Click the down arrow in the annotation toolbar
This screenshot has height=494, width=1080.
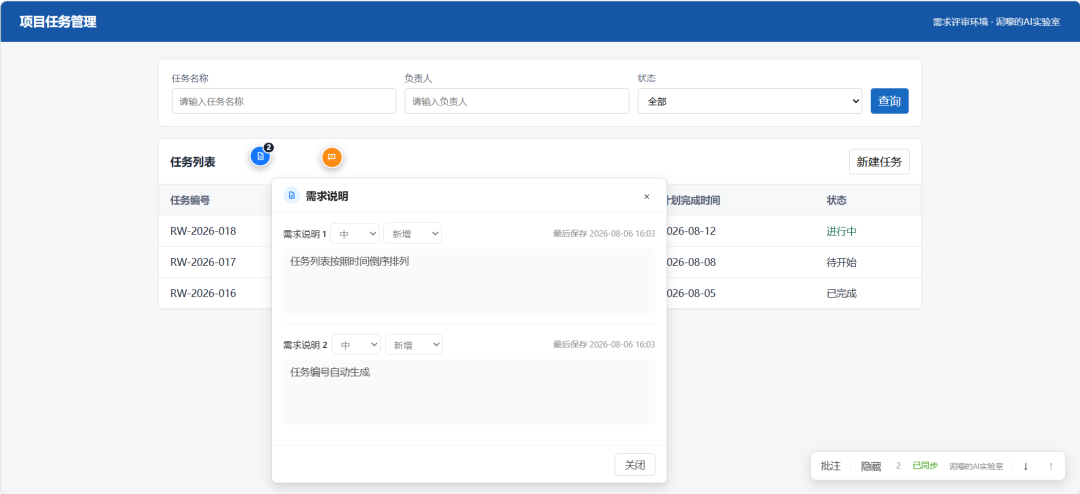1025,466
